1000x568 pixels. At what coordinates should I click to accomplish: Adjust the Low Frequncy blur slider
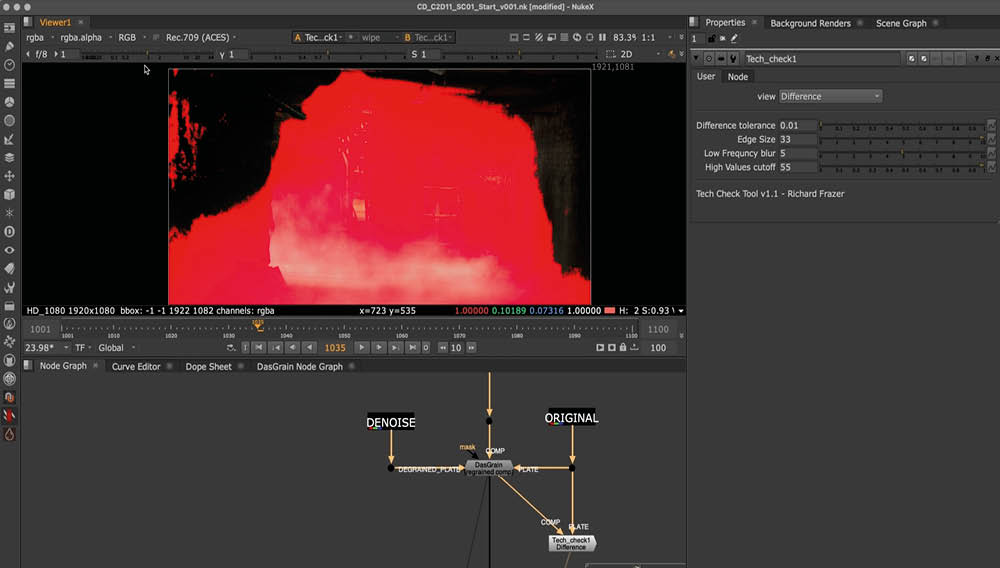(900, 154)
